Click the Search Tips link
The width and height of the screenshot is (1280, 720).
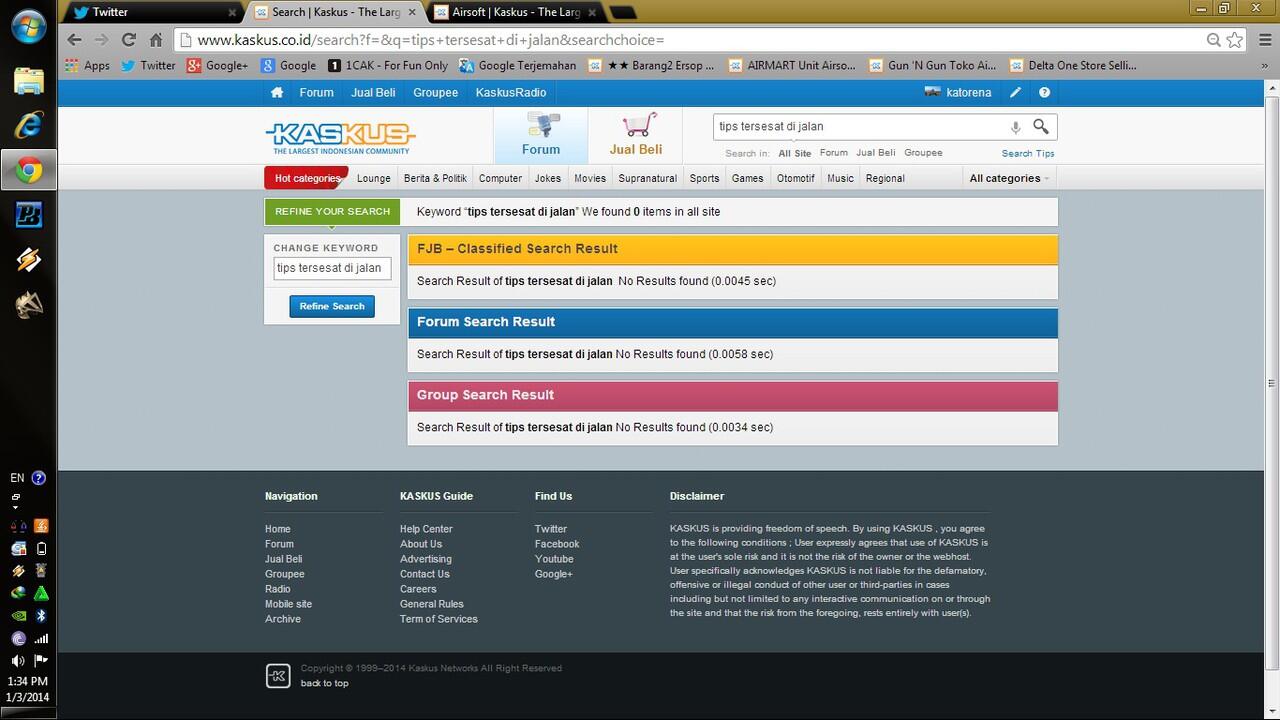pos(1028,153)
